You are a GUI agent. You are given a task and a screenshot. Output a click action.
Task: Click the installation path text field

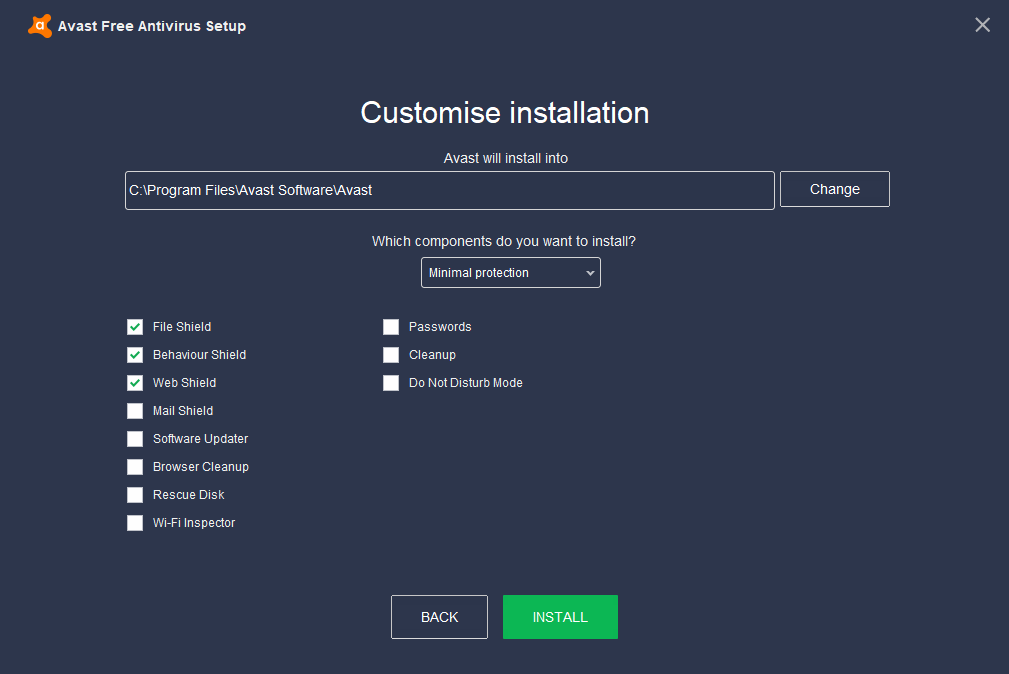(x=449, y=190)
